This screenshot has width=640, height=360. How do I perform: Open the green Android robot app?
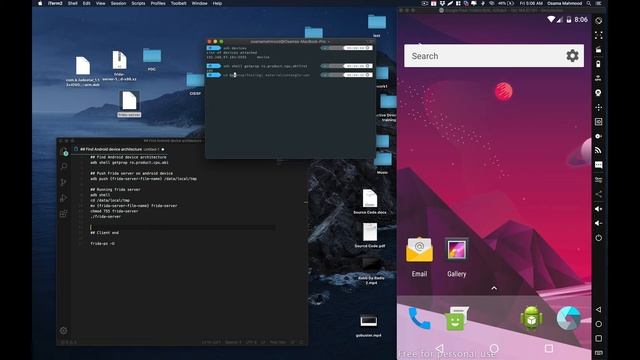tap(531, 318)
